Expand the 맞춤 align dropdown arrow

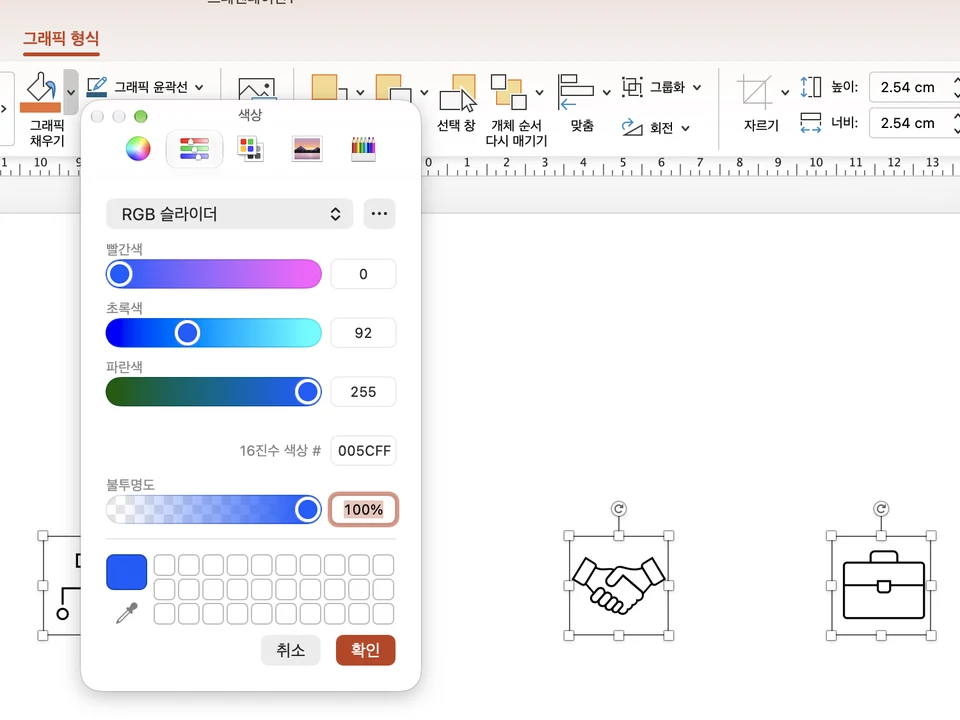click(x=606, y=92)
